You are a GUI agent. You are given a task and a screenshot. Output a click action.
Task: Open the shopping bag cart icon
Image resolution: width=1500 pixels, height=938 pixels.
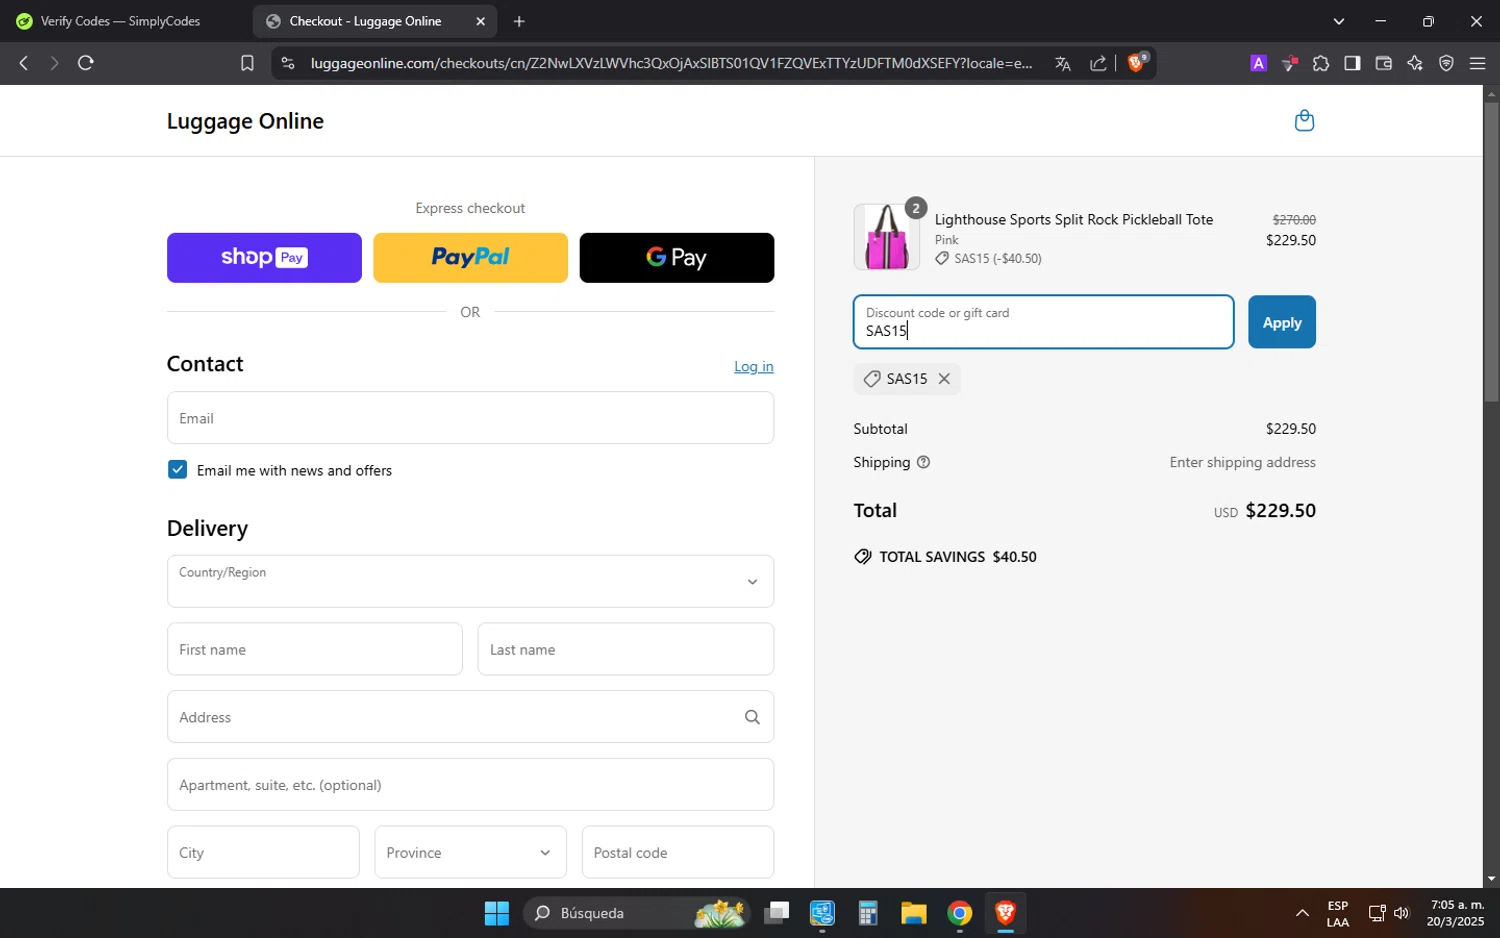(x=1304, y=121)
